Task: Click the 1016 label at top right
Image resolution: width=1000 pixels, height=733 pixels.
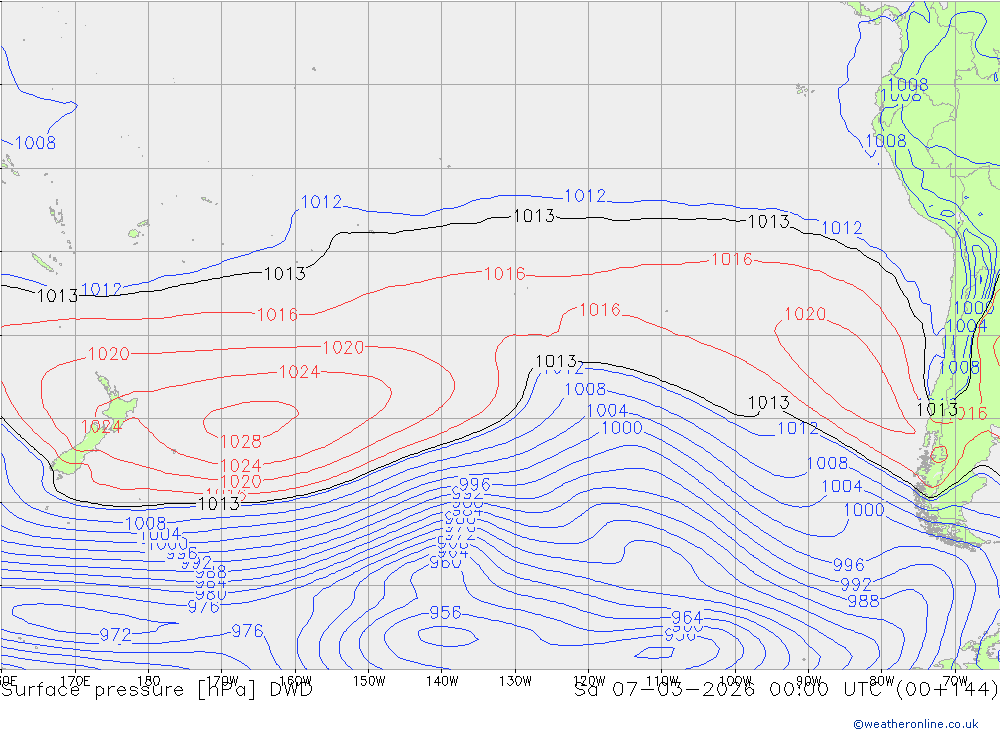Action: tap(732, 259)
